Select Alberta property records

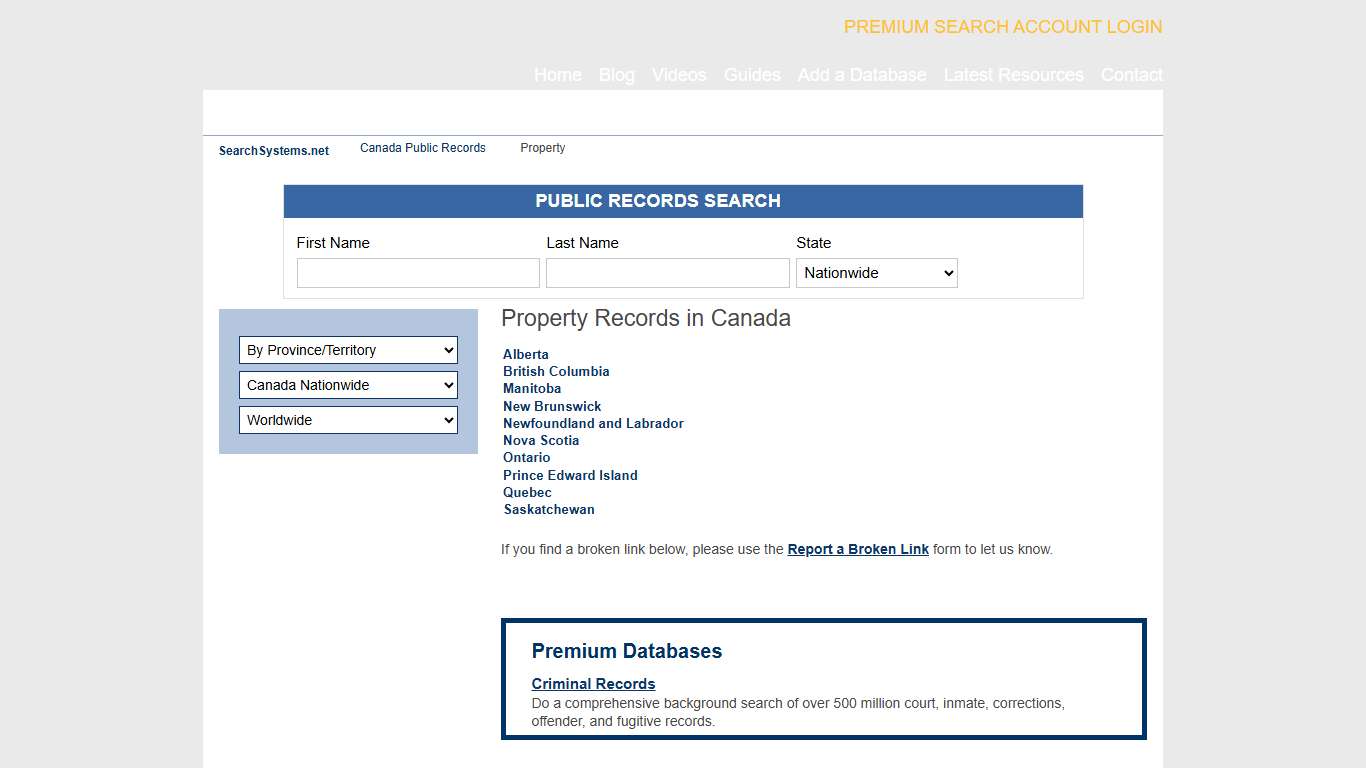pyautogui.click(x=525, y=354)
